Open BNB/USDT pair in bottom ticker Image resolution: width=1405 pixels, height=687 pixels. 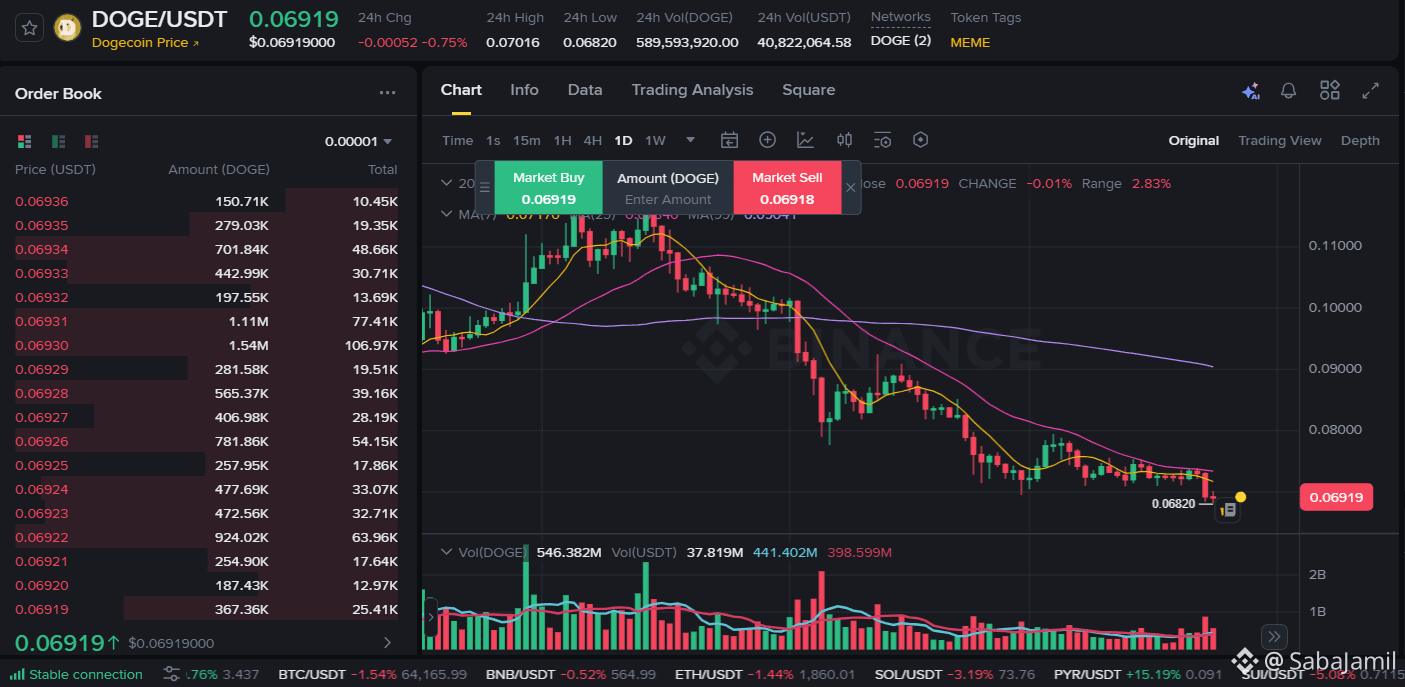[570, 674]
